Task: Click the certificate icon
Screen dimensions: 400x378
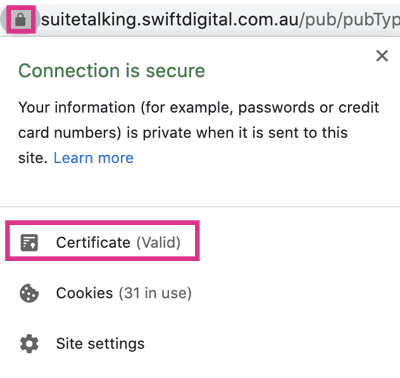Action: tap(29, 242)
